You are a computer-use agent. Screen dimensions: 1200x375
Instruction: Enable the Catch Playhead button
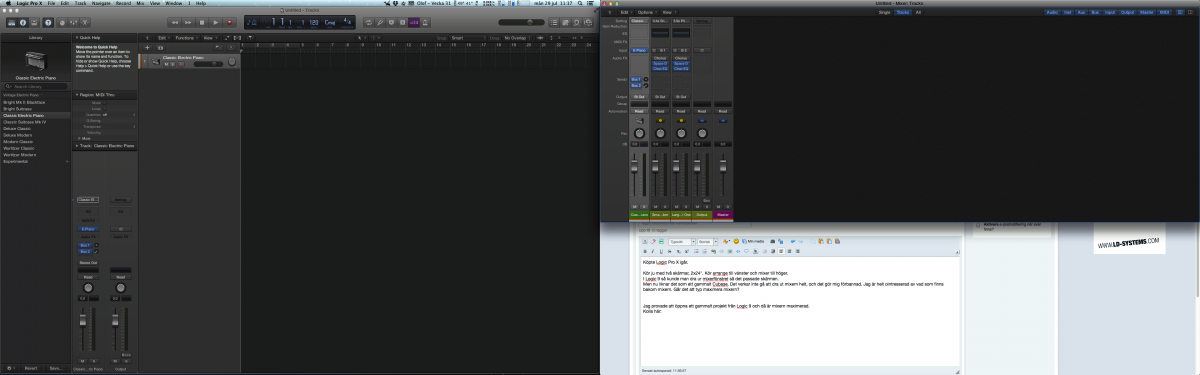click(x=250, y=38)
